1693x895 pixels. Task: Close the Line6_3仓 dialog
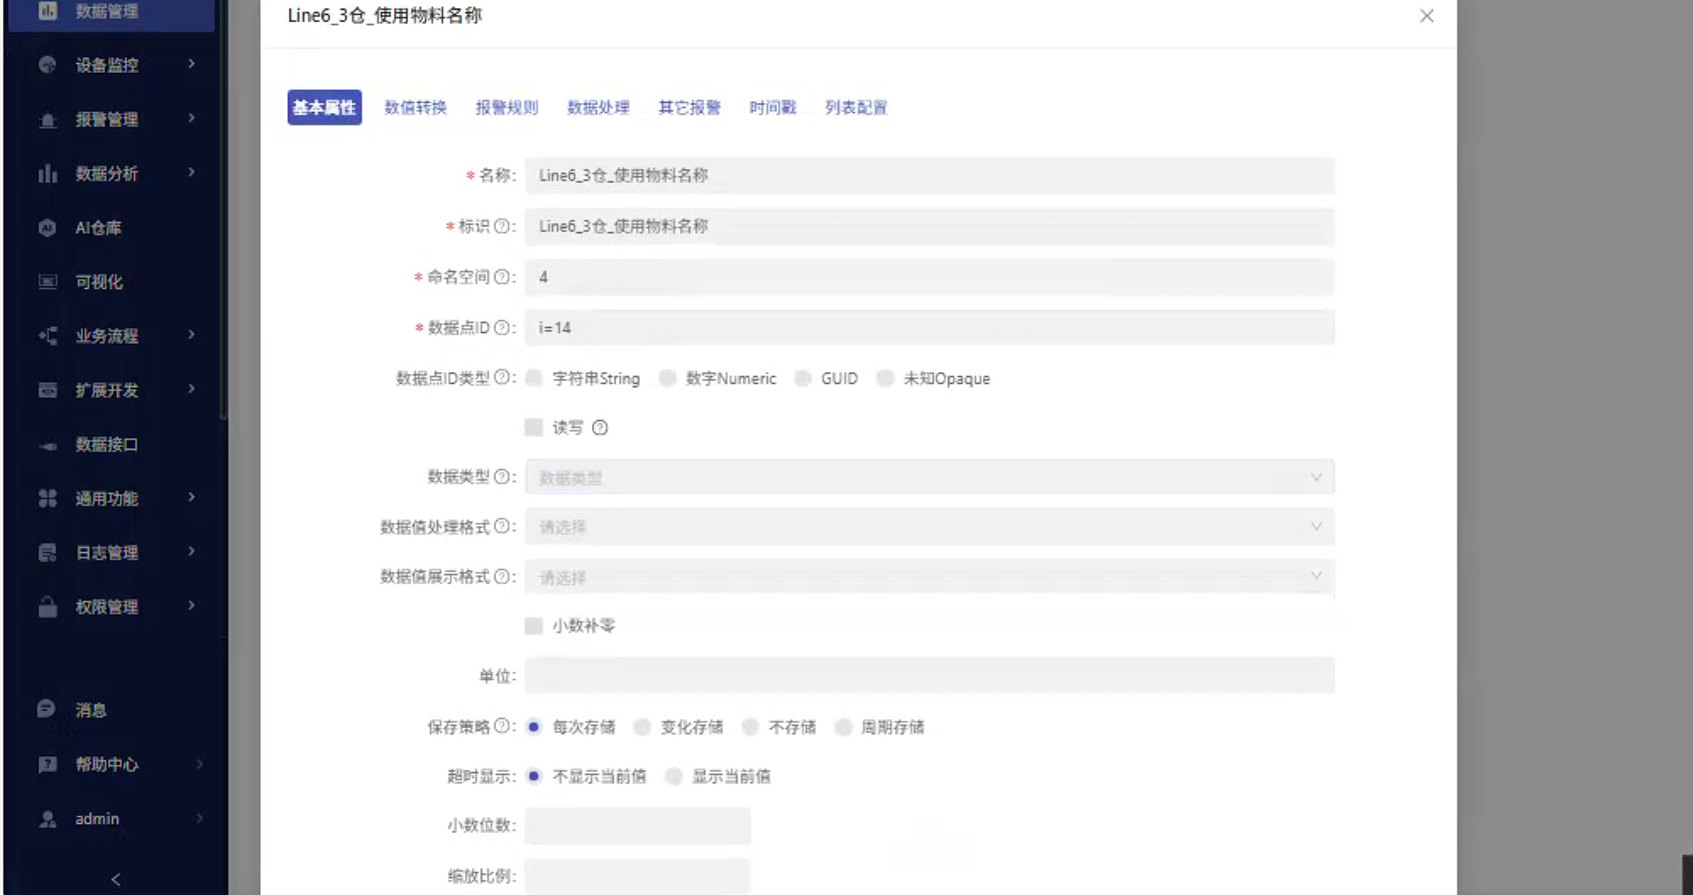(1426, 16)
